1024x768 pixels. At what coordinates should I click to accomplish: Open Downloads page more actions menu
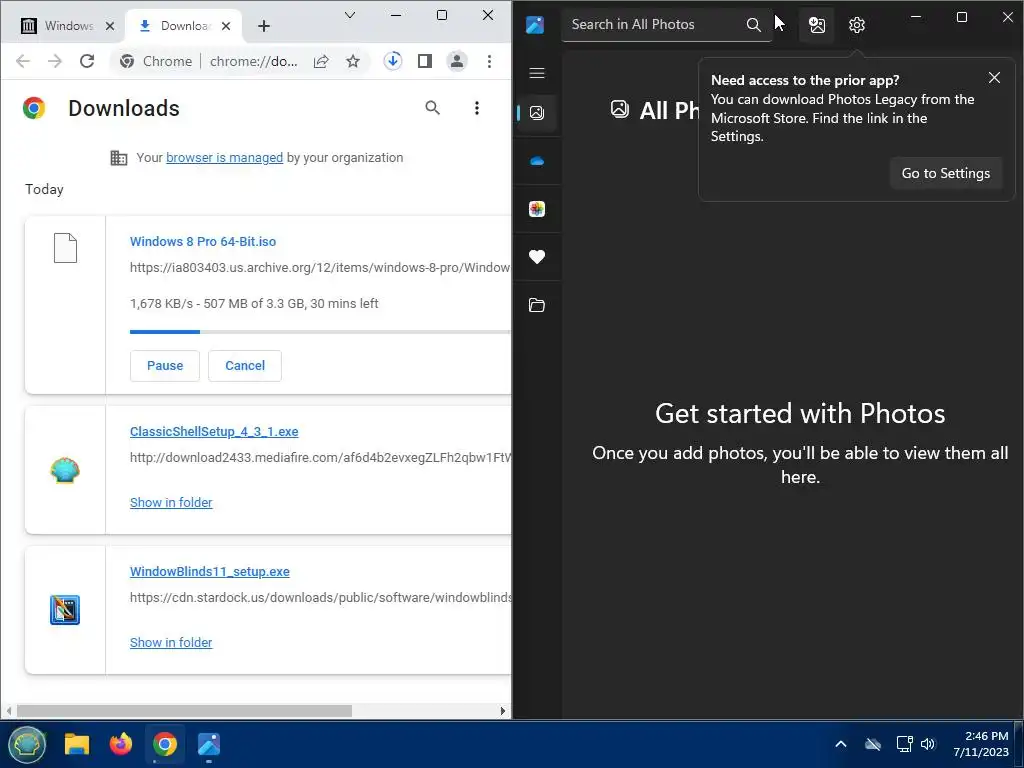pos(477,108)
